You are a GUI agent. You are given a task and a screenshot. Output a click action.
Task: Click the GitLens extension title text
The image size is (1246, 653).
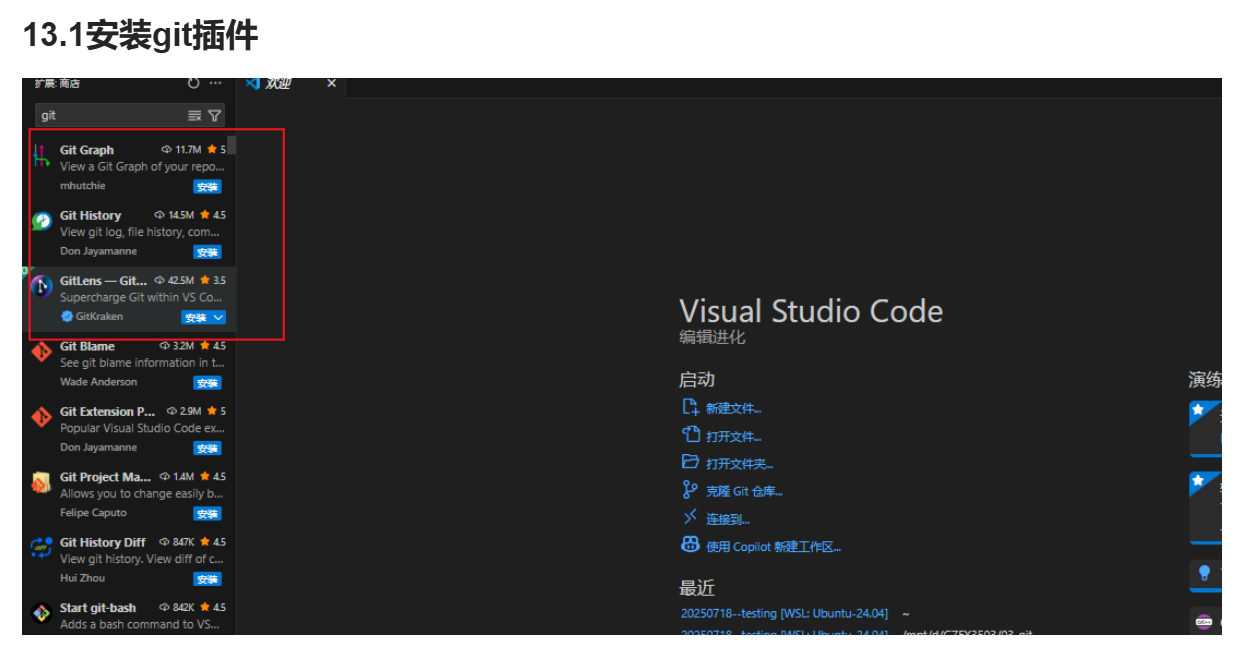tap(103, 281)
